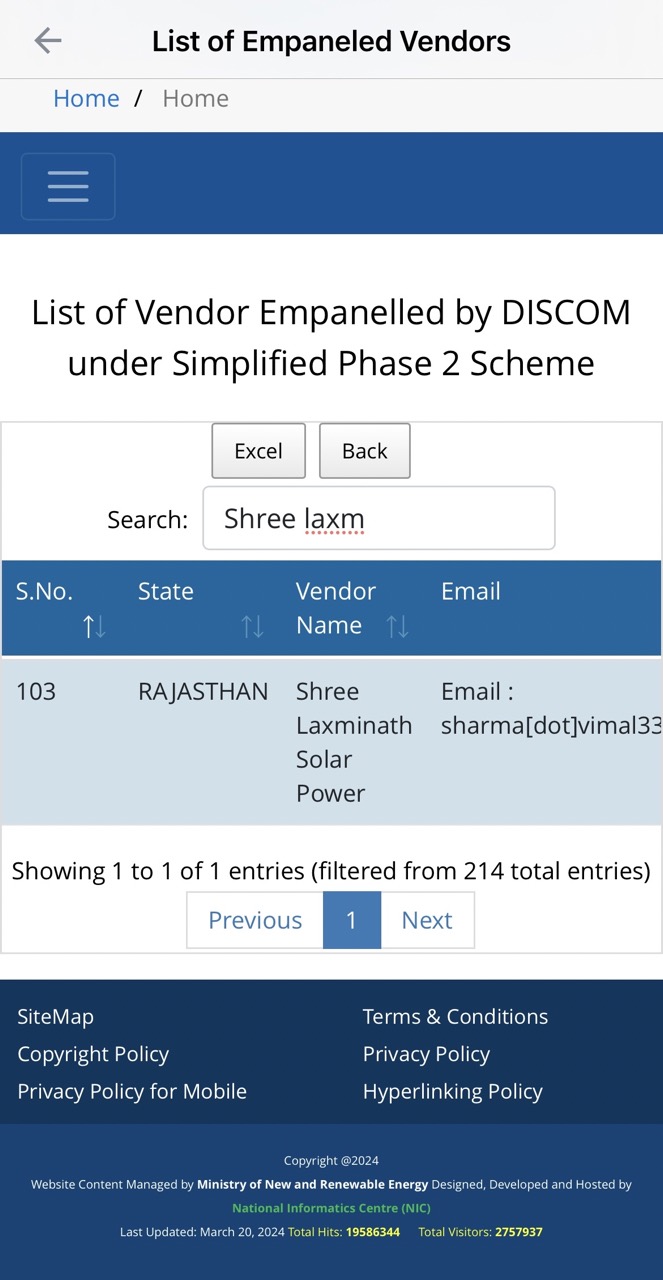Open the Terms & Conditions link
This screenshot has width=663, height=1280.
click(x=455, y=1016)
